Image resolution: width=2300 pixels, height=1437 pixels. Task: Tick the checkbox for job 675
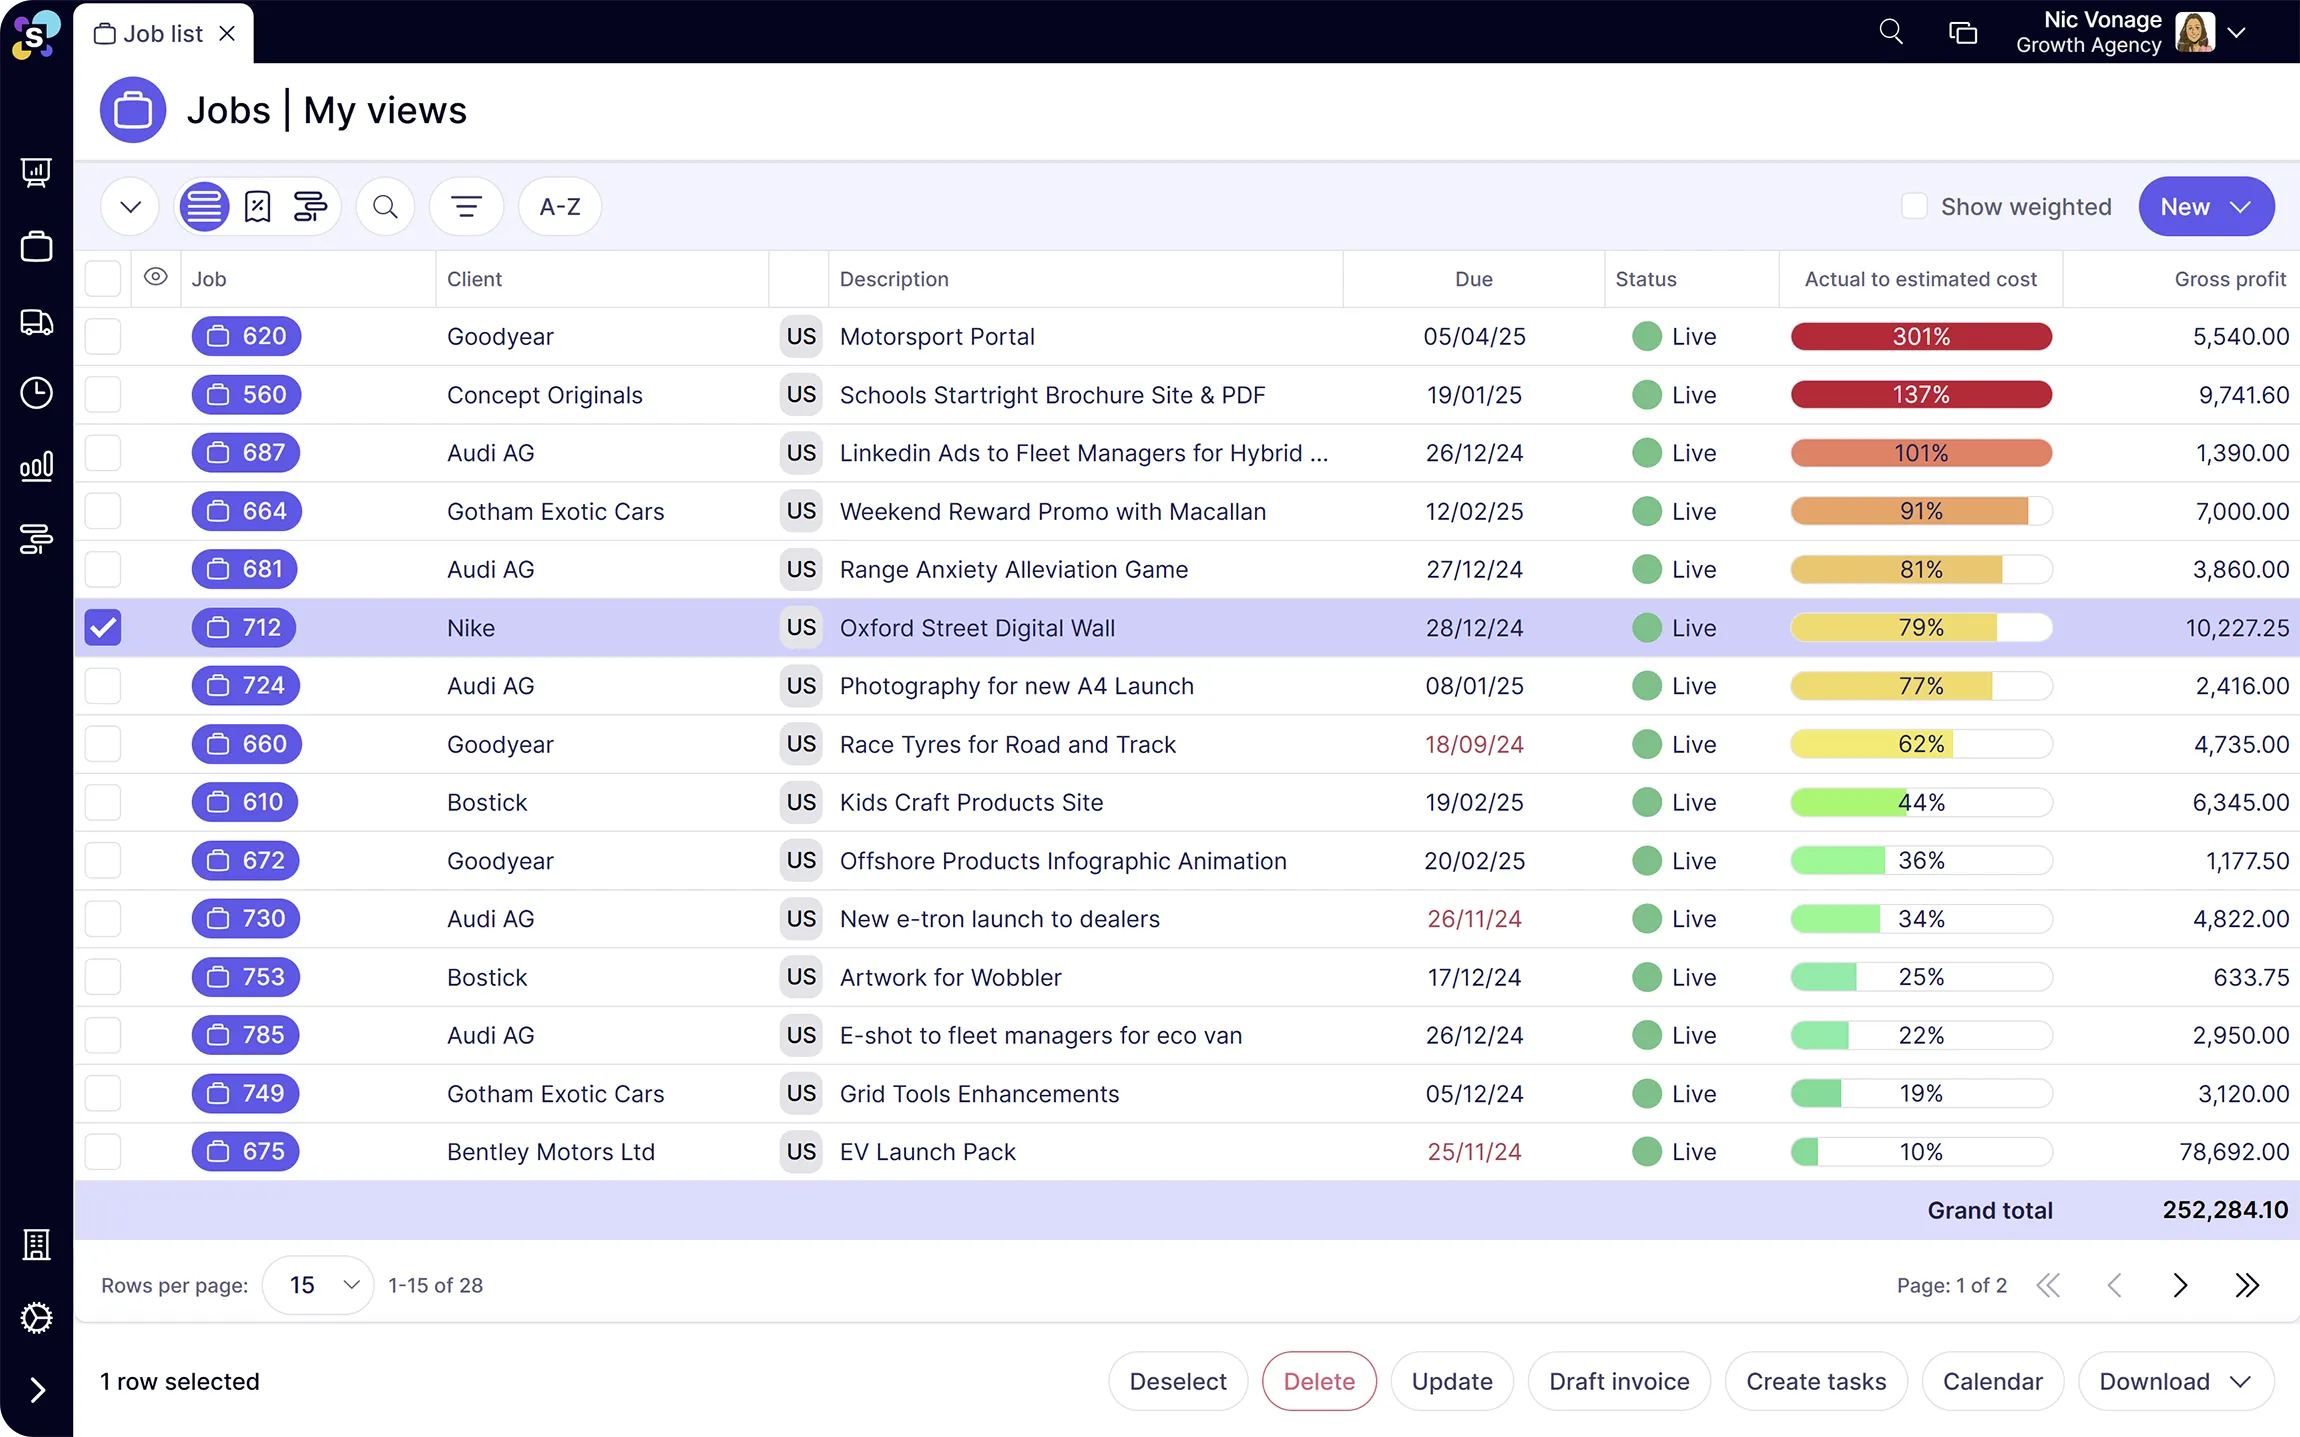point(103,1151)
